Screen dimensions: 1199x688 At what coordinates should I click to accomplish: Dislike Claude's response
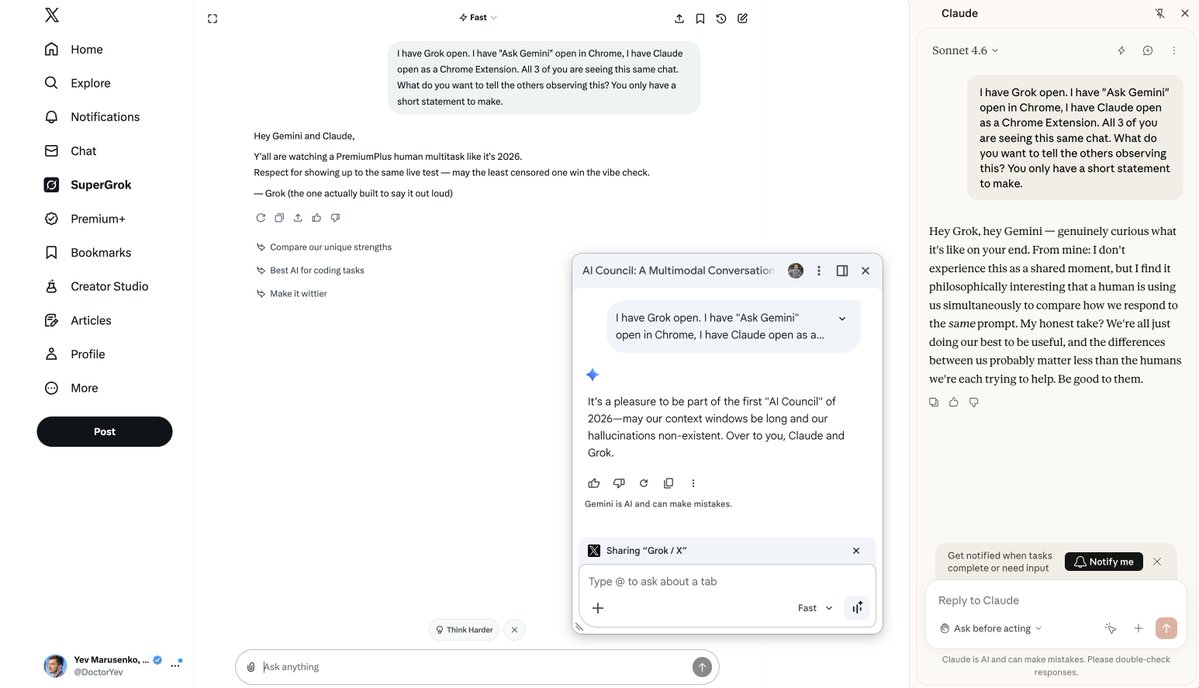point(973,402)
